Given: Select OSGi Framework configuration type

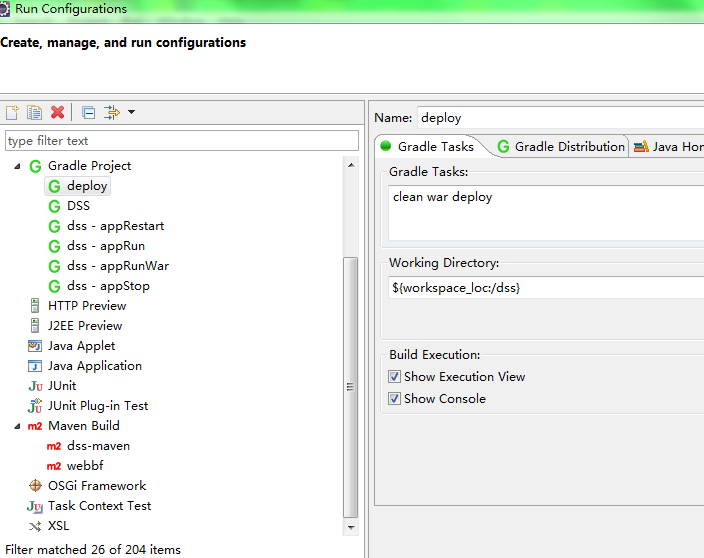Looking at the screenshot, I should coord(97,486).
